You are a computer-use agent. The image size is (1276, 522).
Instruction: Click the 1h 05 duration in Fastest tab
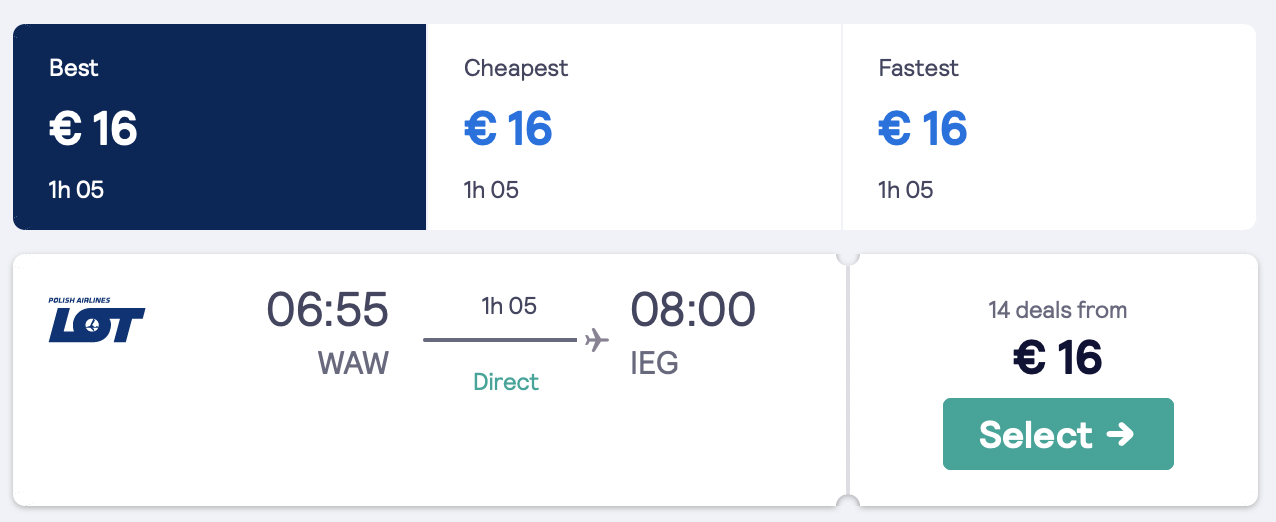click(906, 190)
